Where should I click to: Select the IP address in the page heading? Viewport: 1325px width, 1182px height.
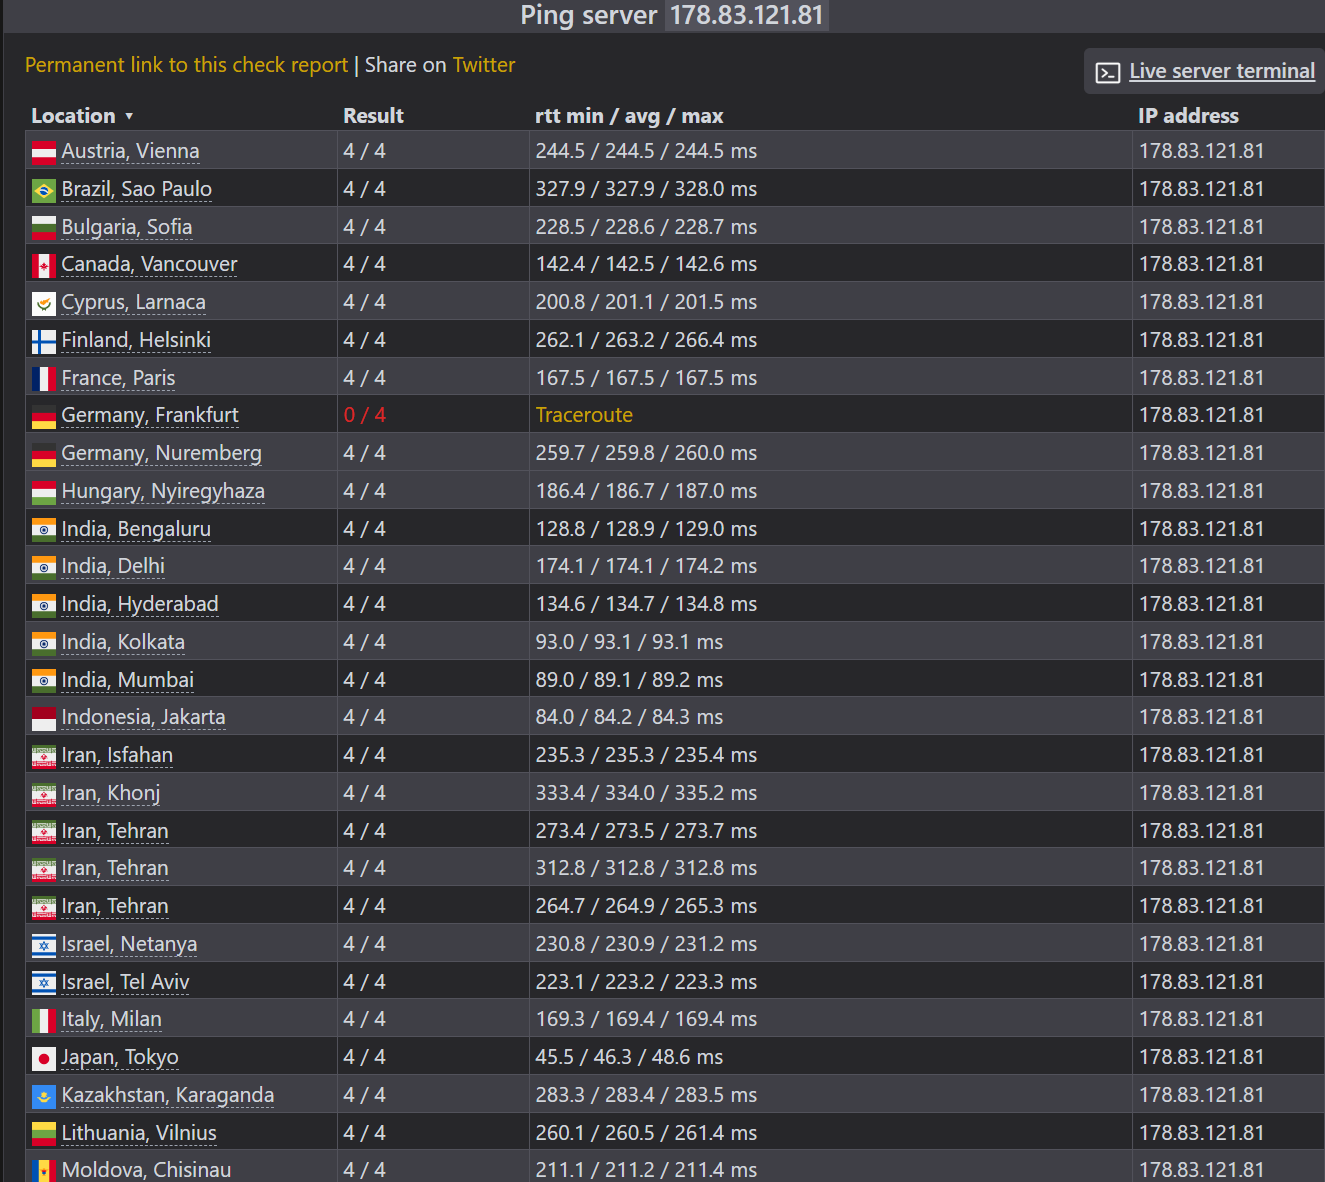point(747,15)
